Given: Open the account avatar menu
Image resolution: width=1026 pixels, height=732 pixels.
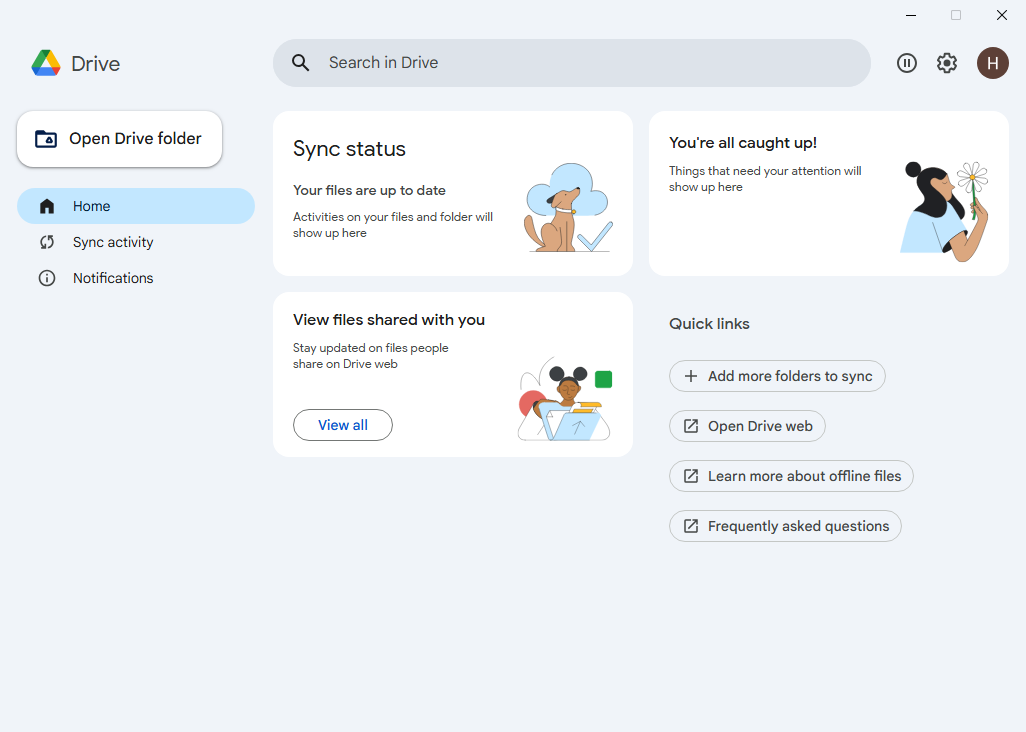Looking at the screenshot, I should [x=993, y=63].
